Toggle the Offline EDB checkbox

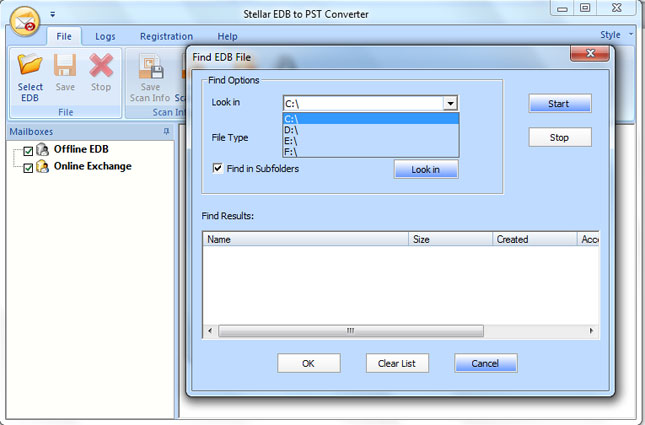[x=28, y=151]
